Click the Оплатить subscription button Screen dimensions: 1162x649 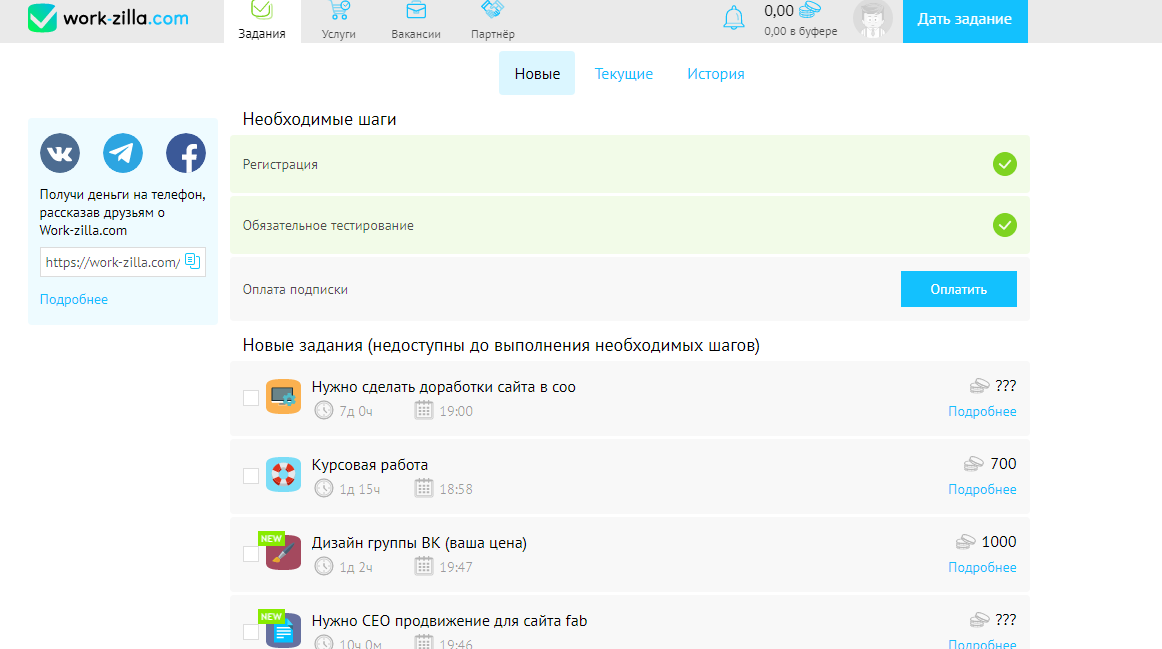pyautogui.click(x=959, y=289)
